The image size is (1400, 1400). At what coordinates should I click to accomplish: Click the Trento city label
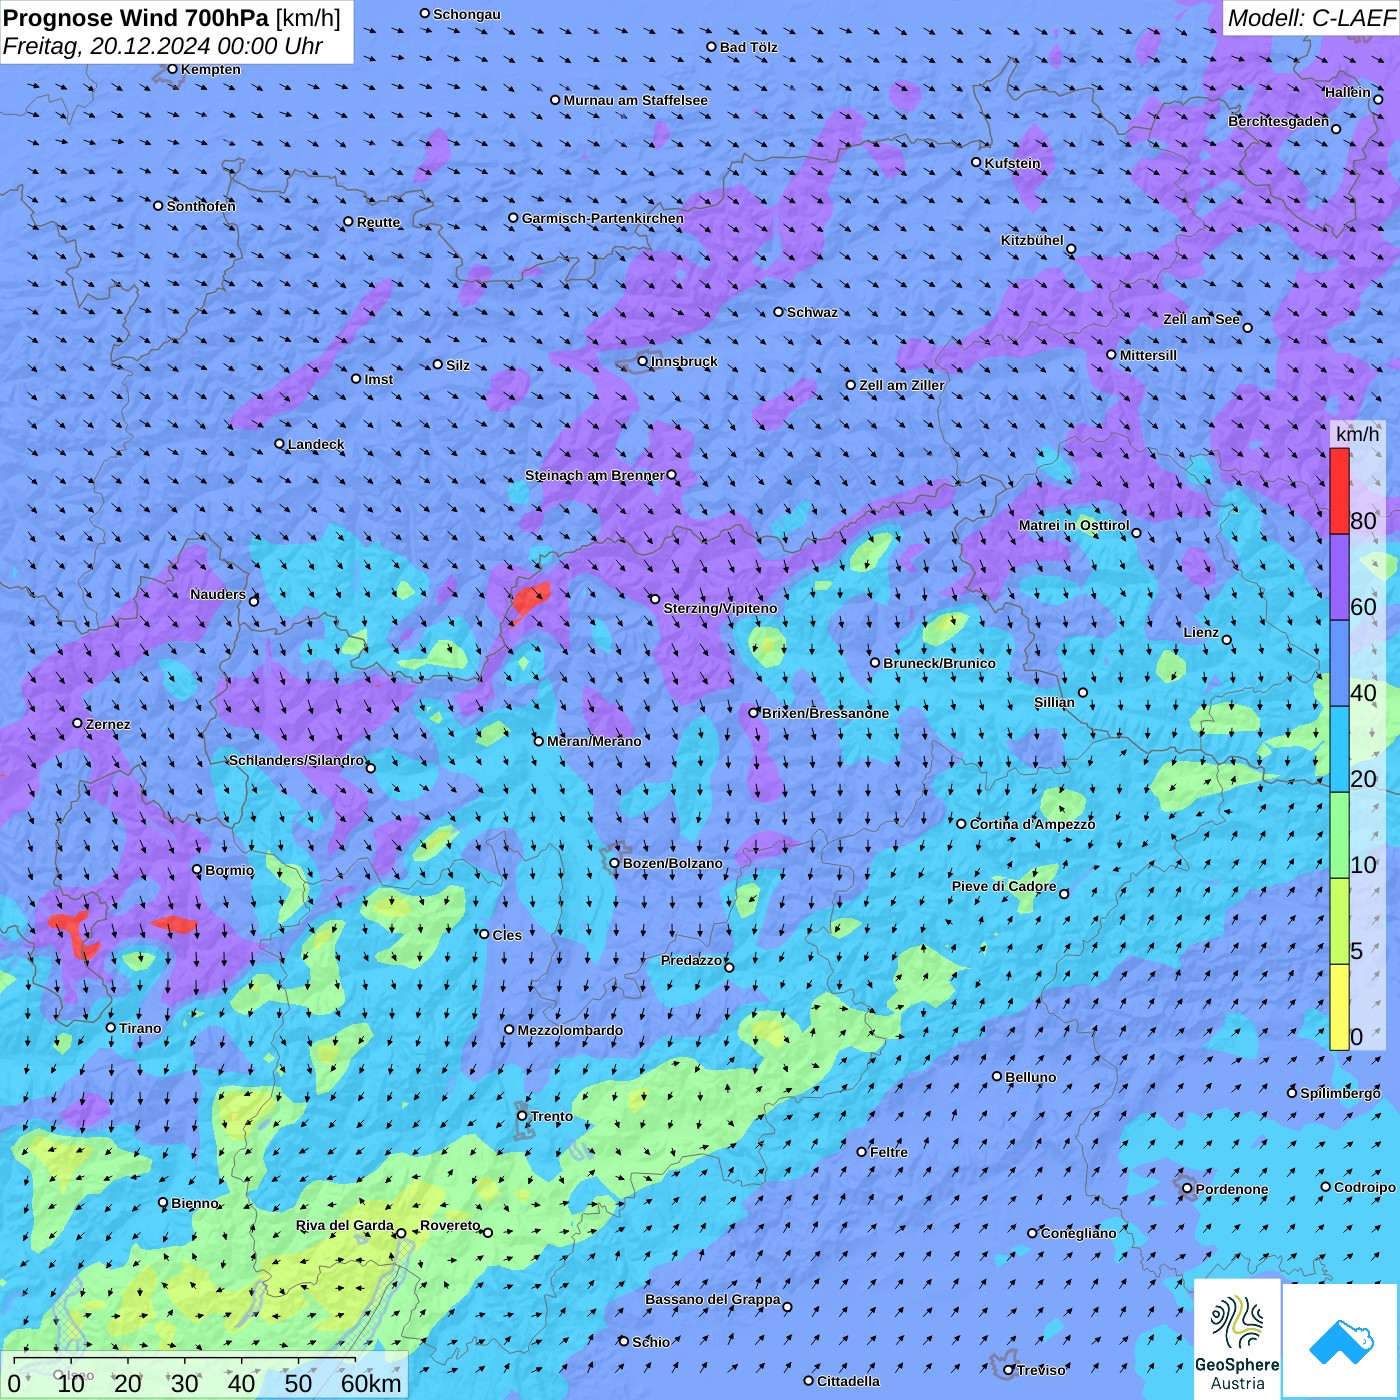[552, 1116]
